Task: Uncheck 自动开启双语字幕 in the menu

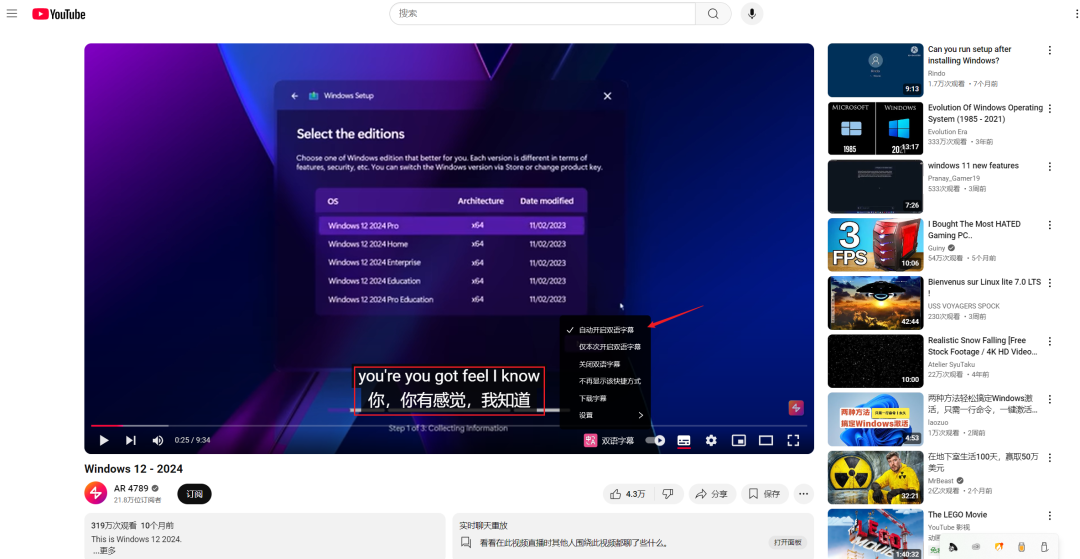Action: pos(605,330)
